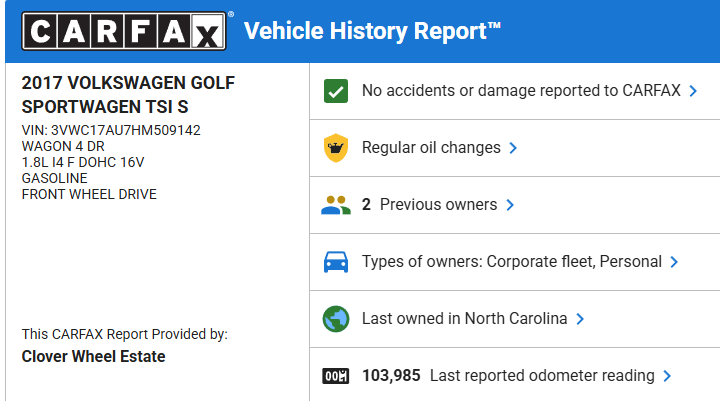Screen dimensions: 720x401
Task: Expand the North Carolina ownership chevron
Action: [580, 319]
